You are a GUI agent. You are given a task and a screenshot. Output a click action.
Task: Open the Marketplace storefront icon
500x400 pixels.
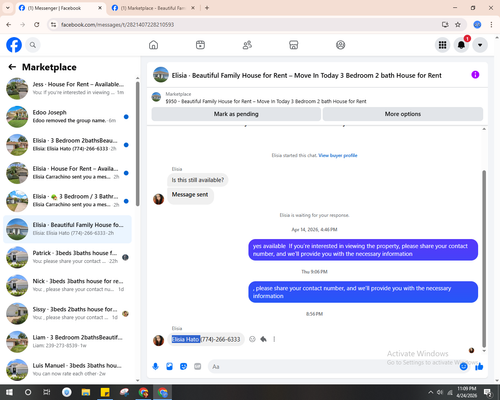(x=294, y=45)
